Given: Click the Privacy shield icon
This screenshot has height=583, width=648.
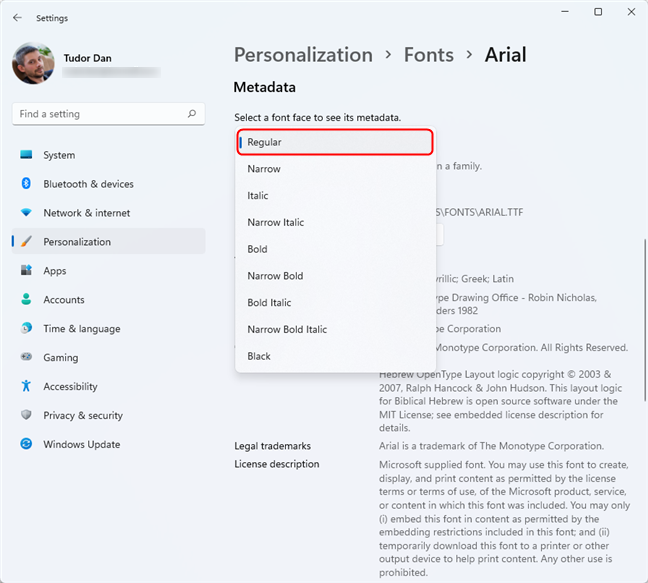Looking at the screenshot, I should click(26, 415).
